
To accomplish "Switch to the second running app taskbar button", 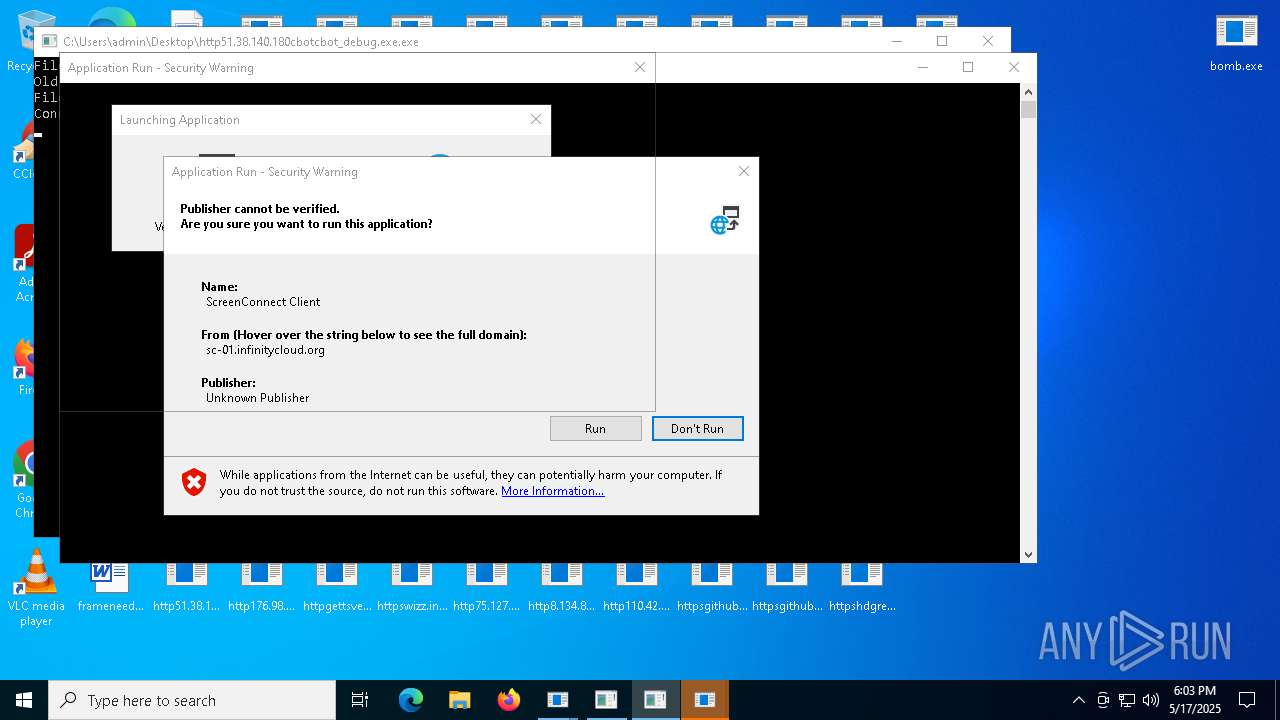I will point(606,700).
